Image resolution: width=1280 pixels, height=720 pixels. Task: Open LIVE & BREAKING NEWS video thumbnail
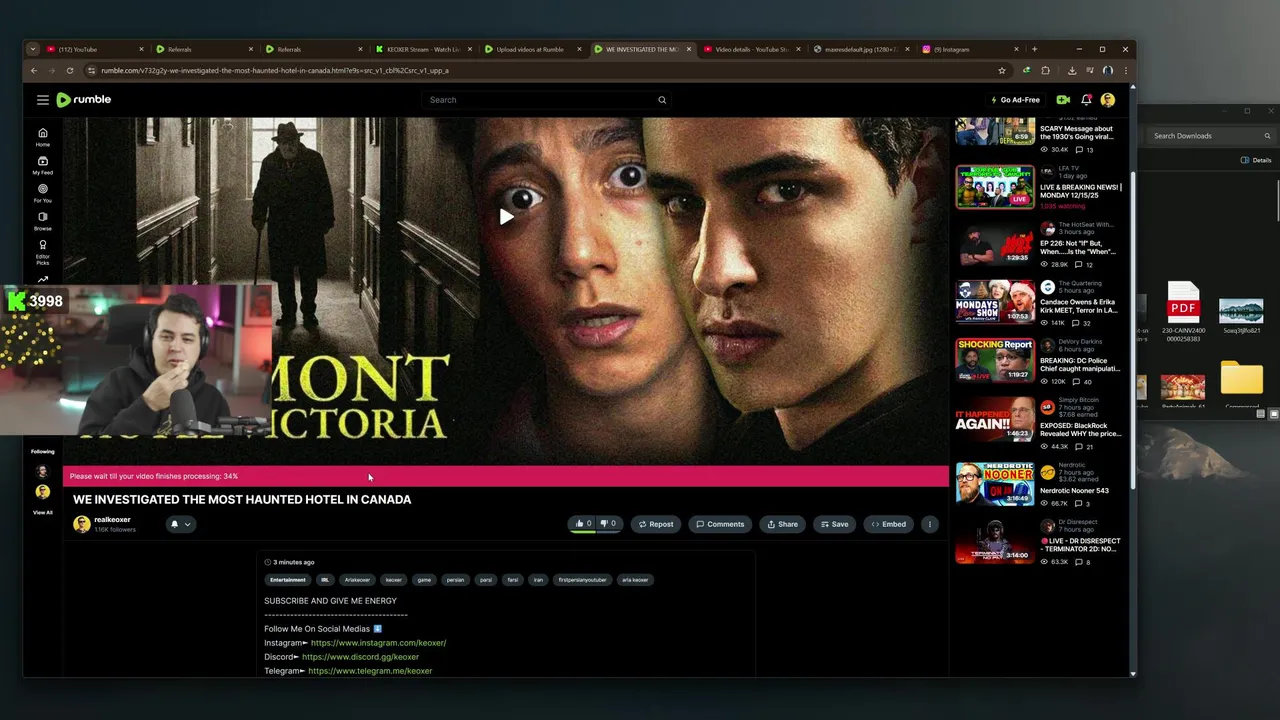tap(995, 187)
